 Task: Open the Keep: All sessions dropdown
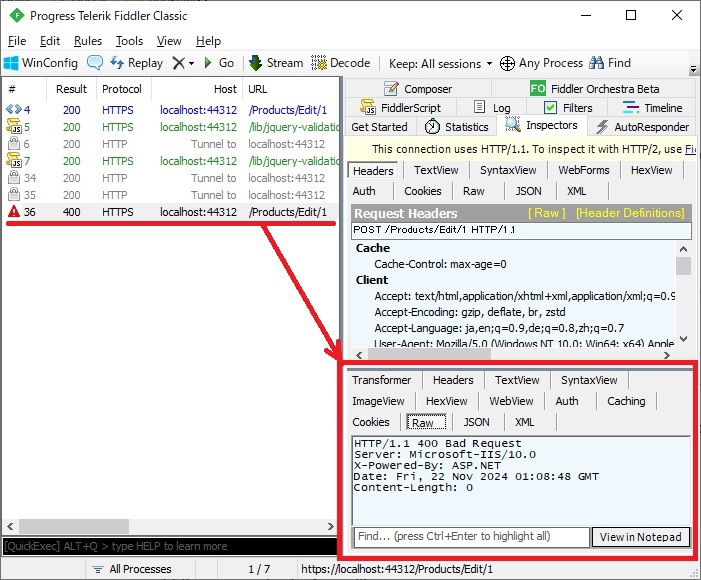click(440, 64)
